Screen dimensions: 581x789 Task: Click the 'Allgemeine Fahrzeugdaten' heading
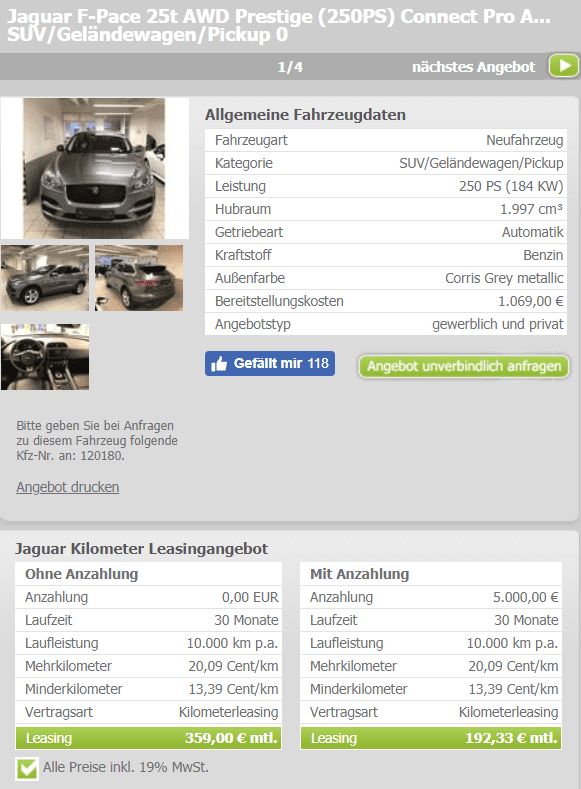(305, 115)
